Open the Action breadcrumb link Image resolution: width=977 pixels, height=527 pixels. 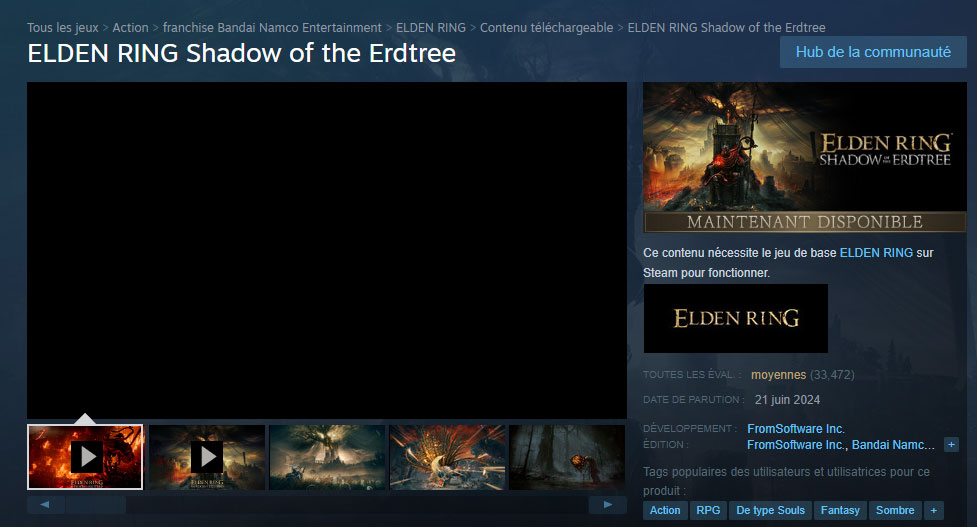[x=130, y=27]
